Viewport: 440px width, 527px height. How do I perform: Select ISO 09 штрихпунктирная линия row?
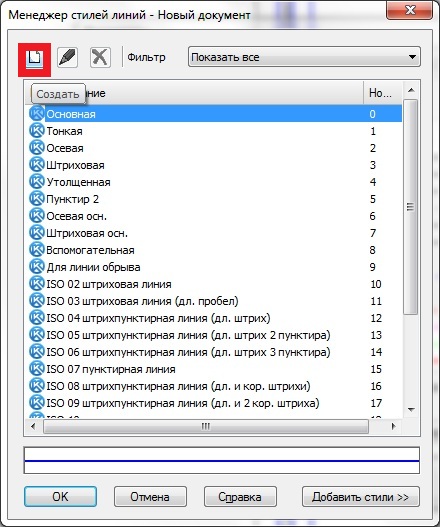click(x=215, y=403)
